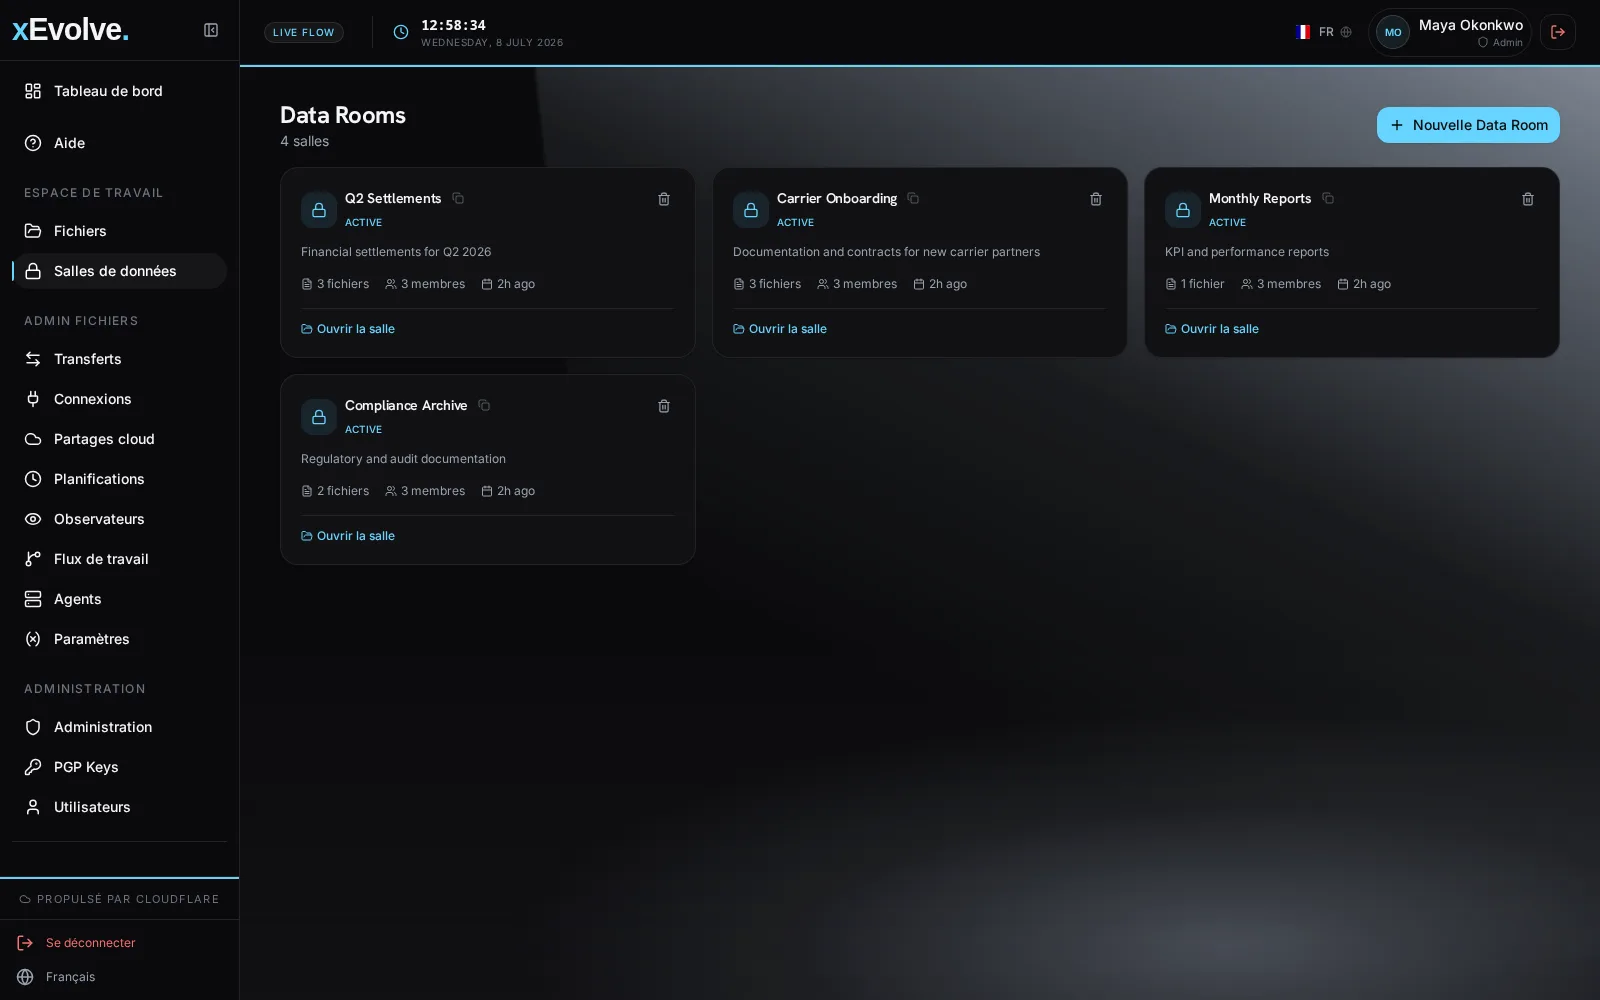
Task: Open the Compliance Archive room link
Action: click(x=348, y=536)
